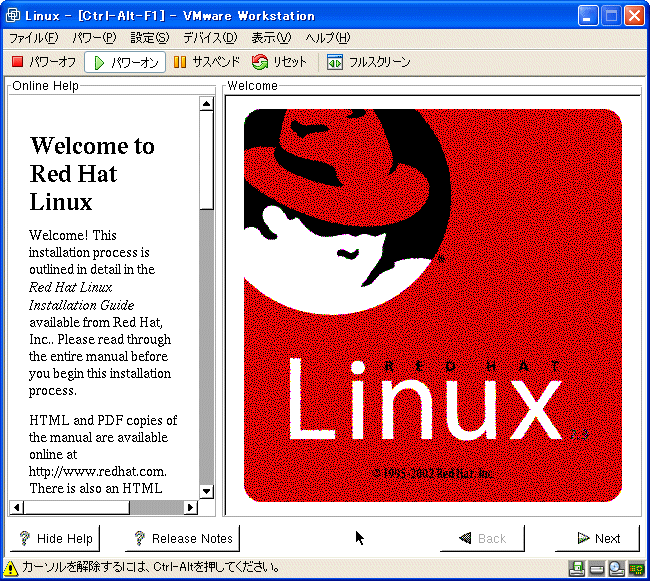This screenshot has width=650, height=581.
Task: Click the up arrow of Online Help scrollbar
Action: [206, 103]
